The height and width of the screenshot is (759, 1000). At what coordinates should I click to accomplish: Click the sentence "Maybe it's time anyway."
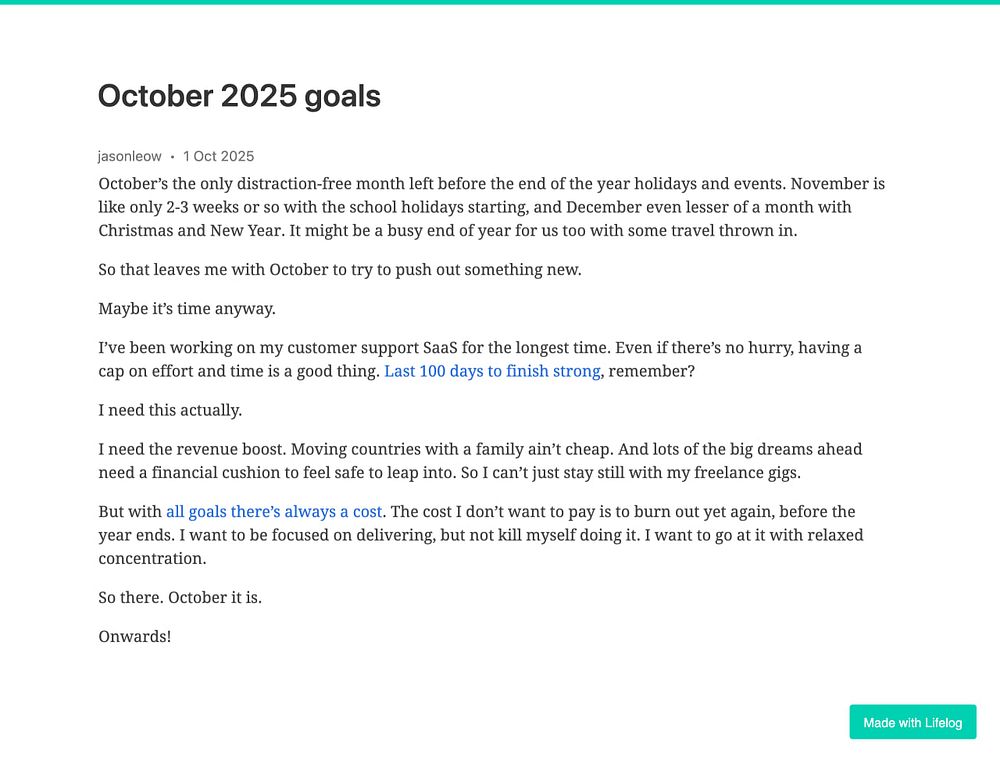click(187, 309)
